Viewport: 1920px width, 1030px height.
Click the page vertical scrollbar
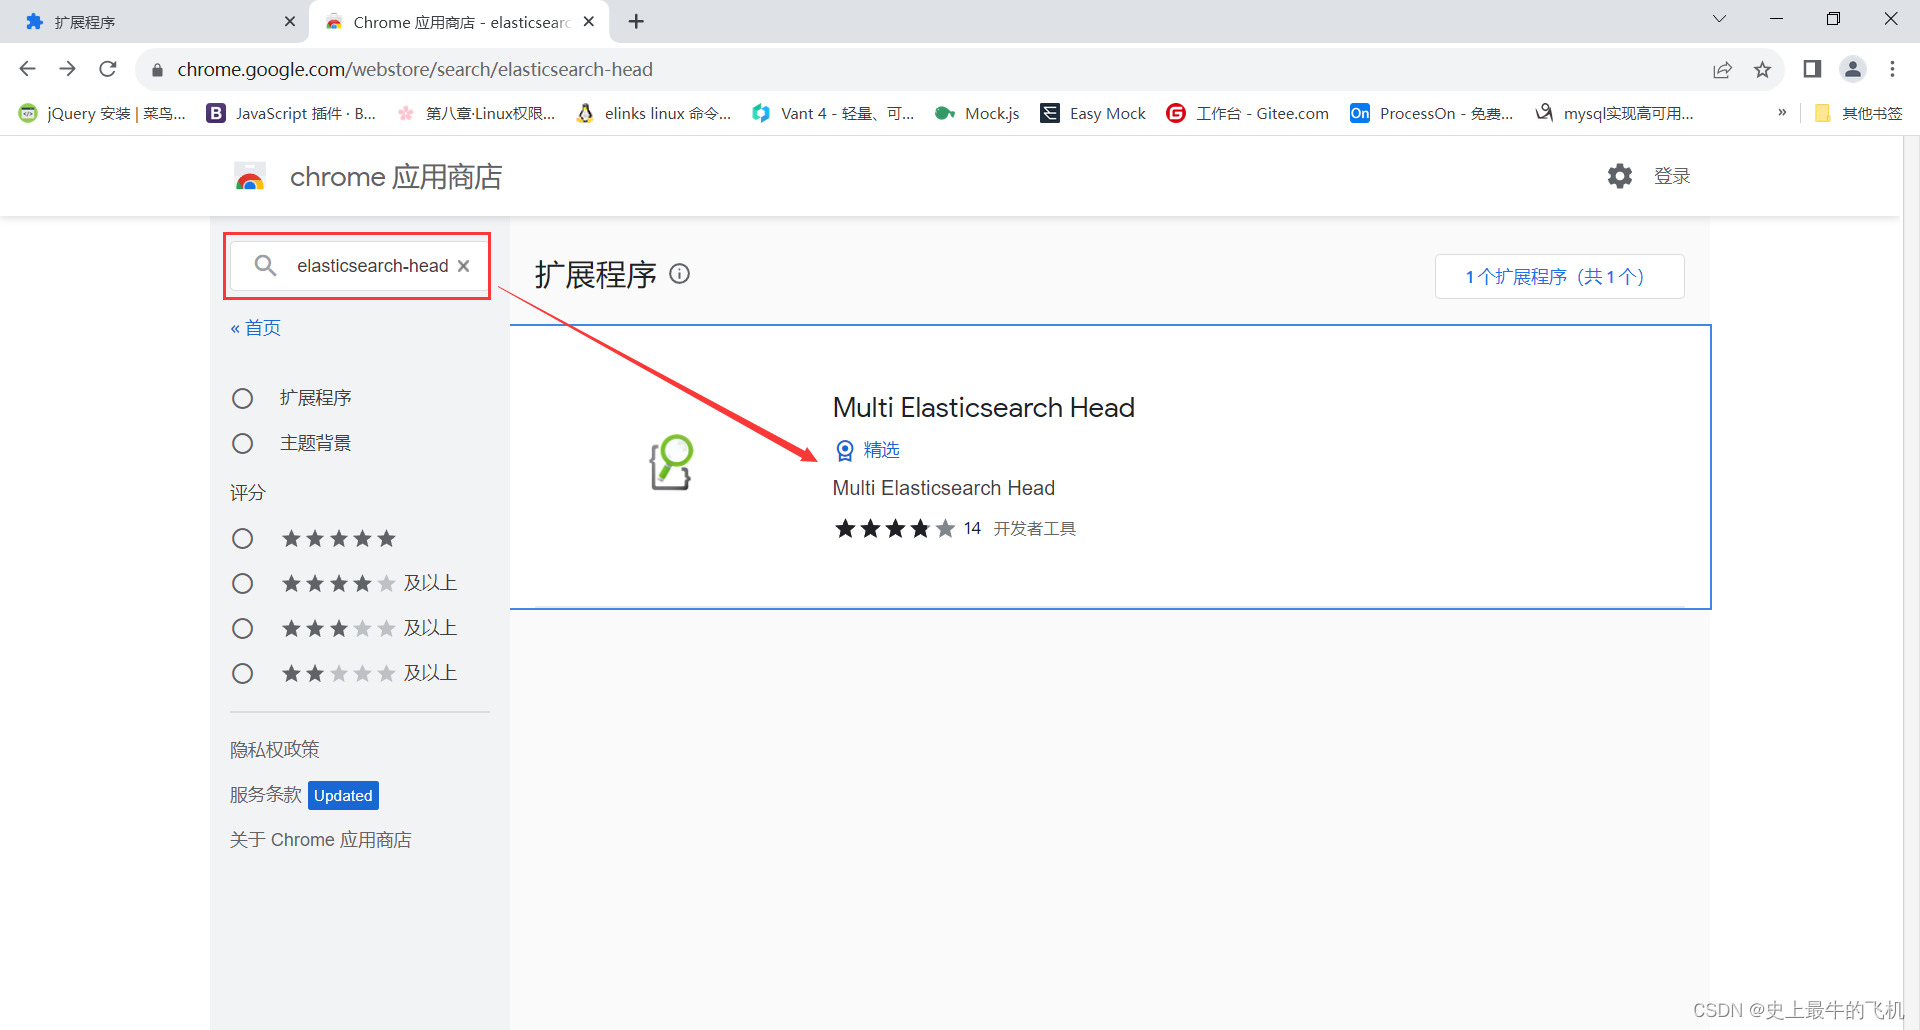pos(1910,582)
